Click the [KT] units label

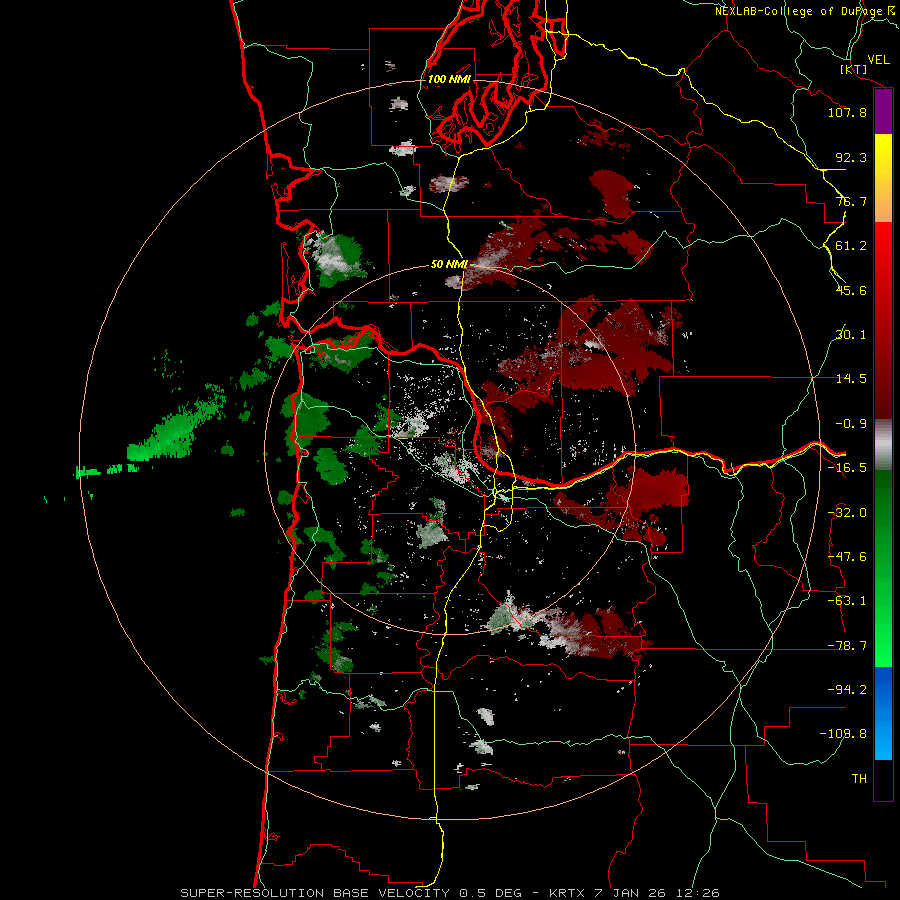click(x=853, y=69)
